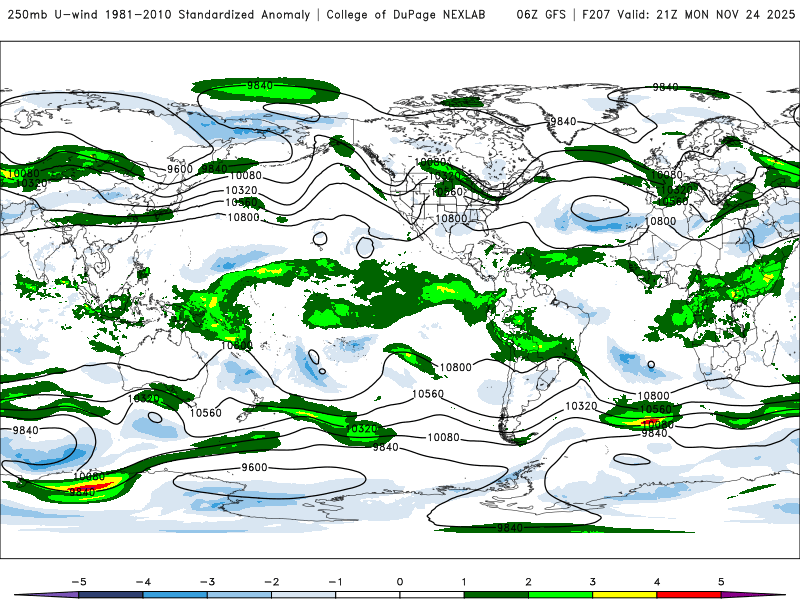The height and width of the screenshot is (600, 800).
Task: Click the '06Z GFS' model run label
Action: point(541,15)
